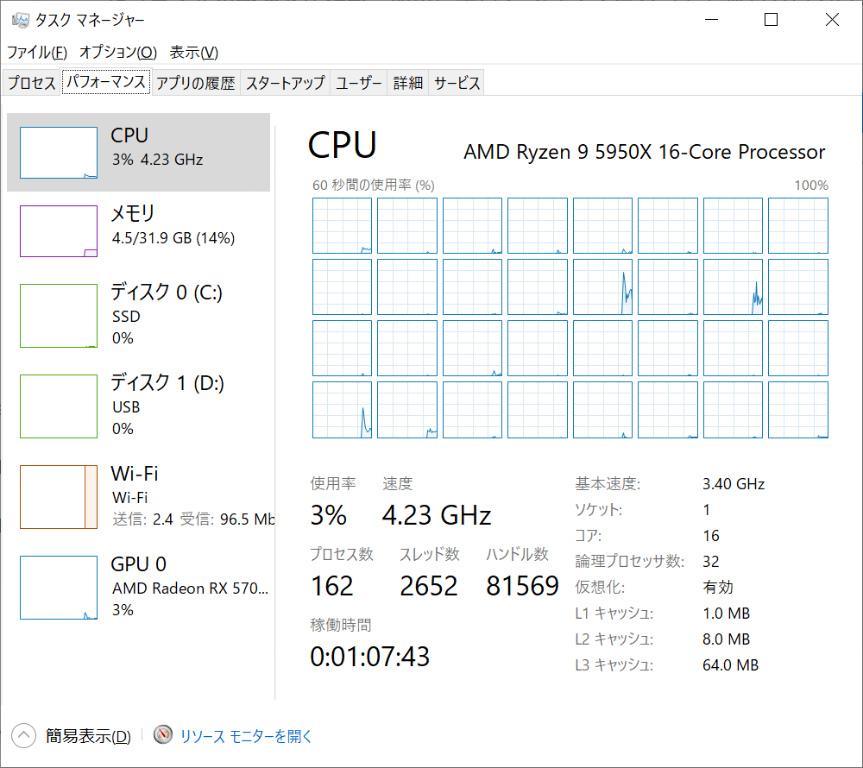Click the リソース モニターを開く link
863x768 pixels.
pos(246,736)
